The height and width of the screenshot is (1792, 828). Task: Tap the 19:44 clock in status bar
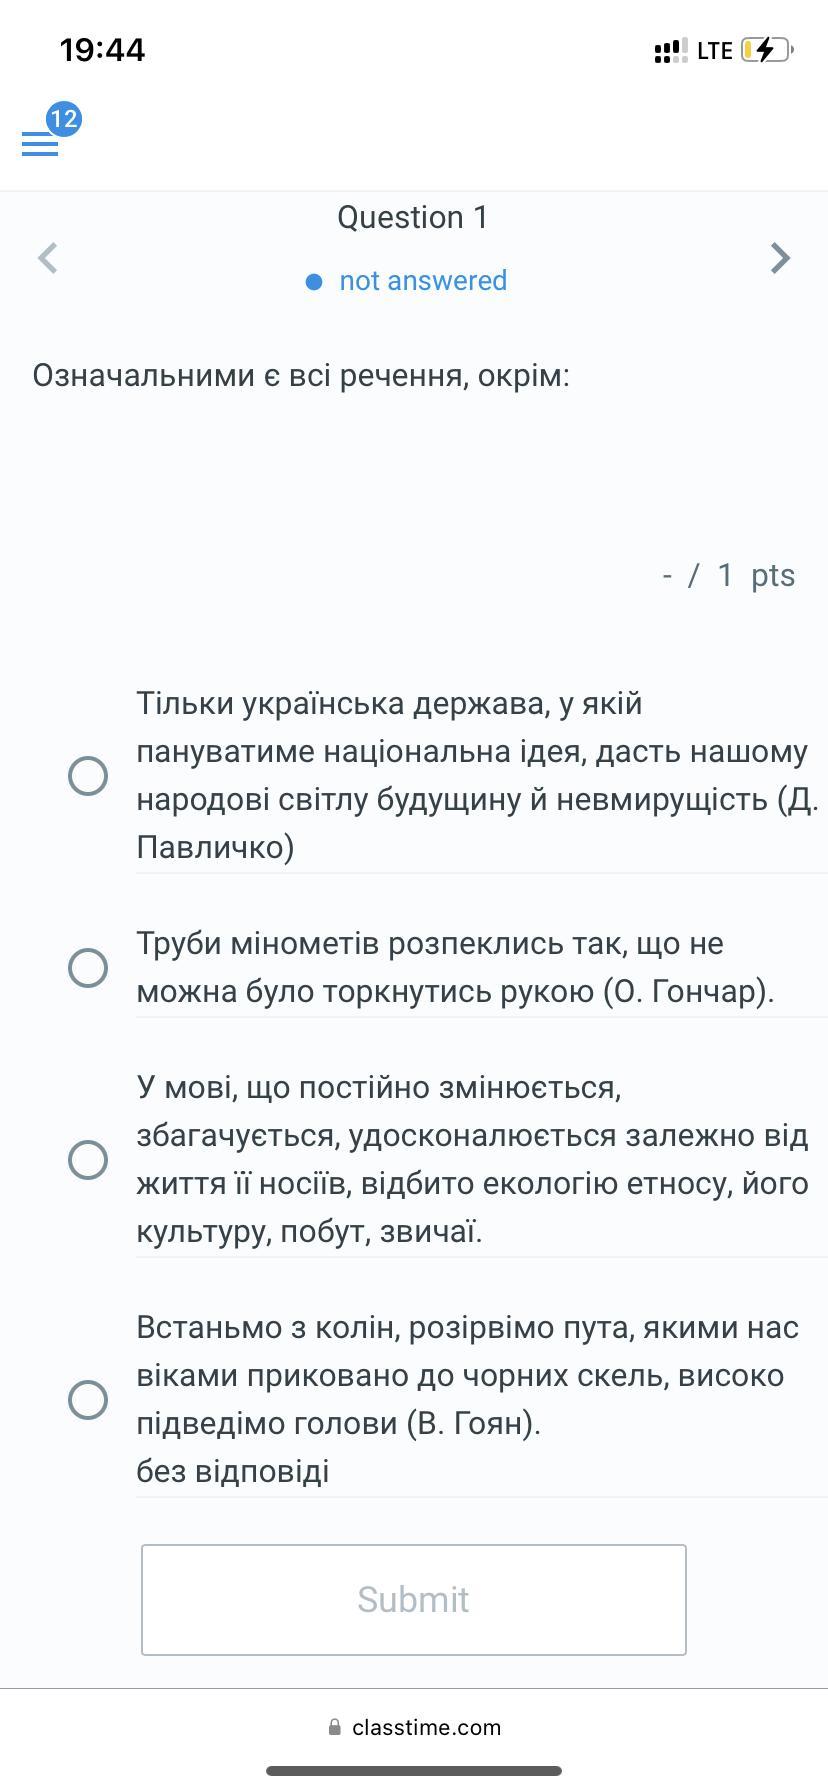[102, 50]
